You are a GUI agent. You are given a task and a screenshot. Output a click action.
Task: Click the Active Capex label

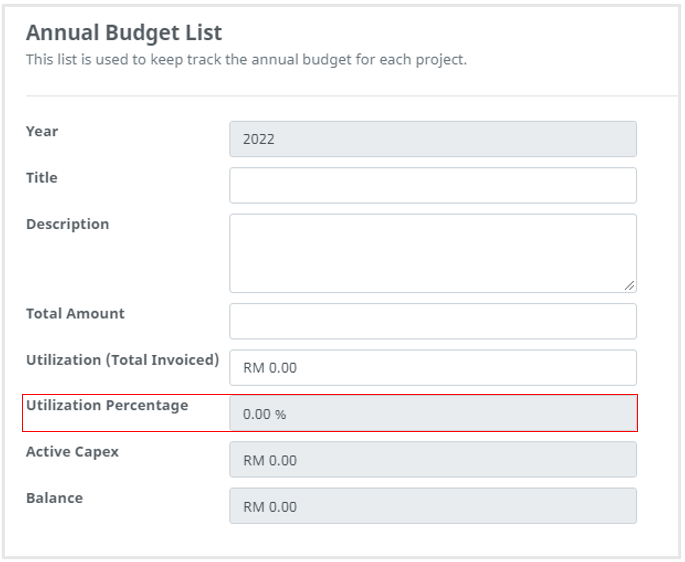coord(73,452)
